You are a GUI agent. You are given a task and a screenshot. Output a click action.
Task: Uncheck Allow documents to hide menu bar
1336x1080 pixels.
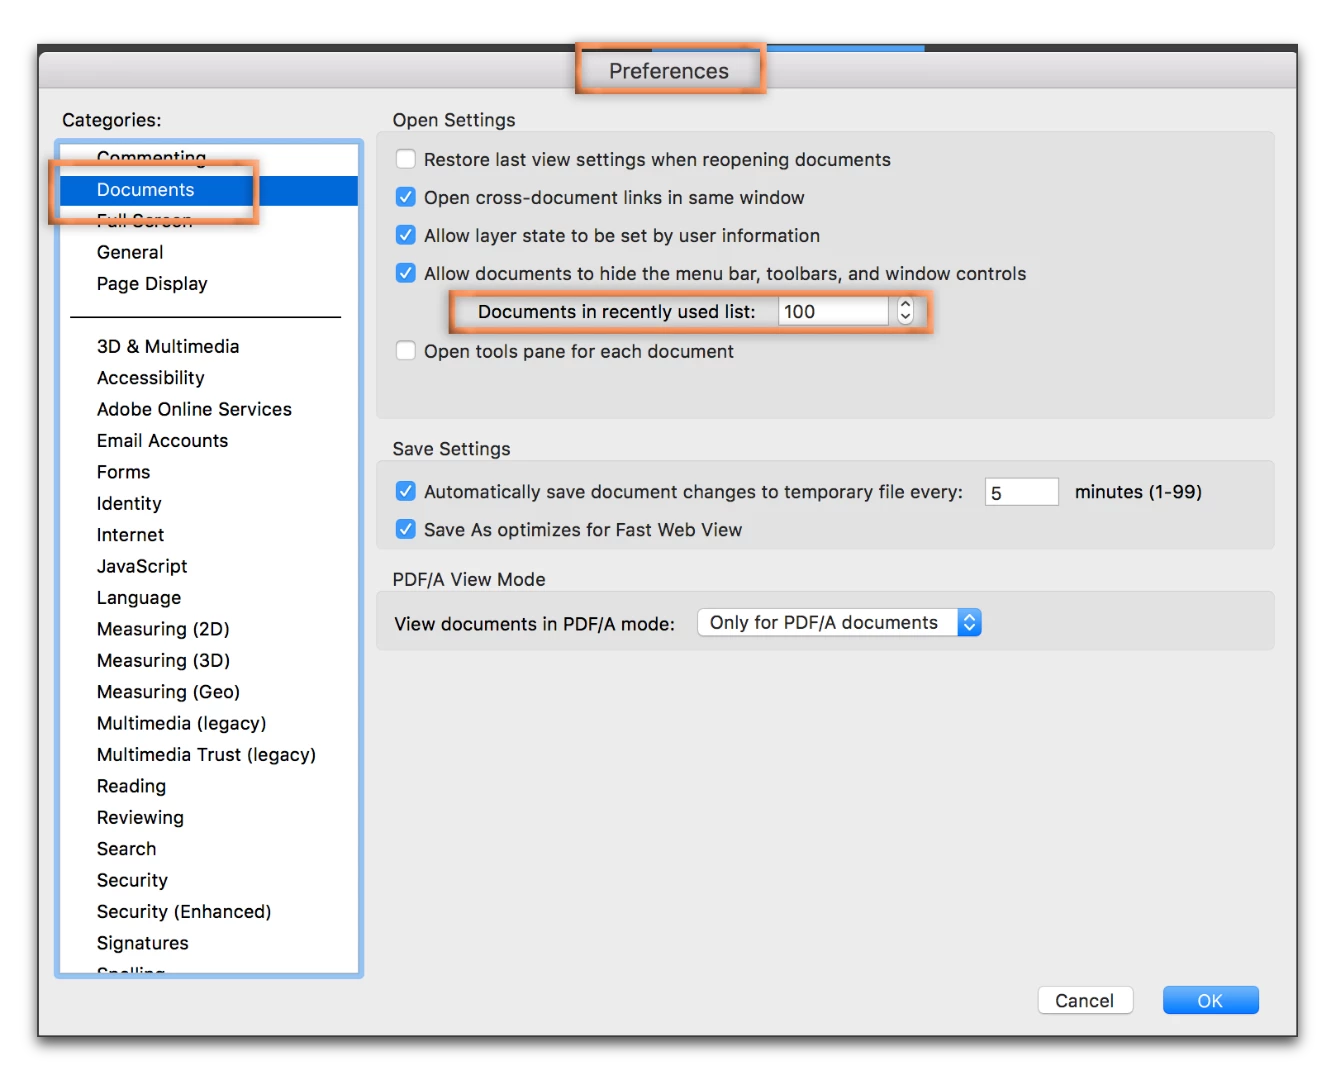[406, 274]
